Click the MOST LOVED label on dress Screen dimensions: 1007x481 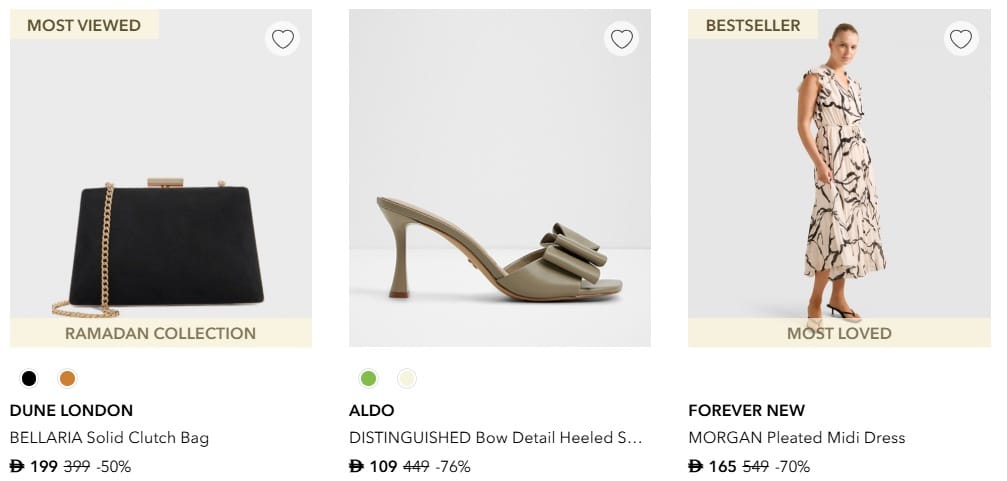tap(839, 333)
